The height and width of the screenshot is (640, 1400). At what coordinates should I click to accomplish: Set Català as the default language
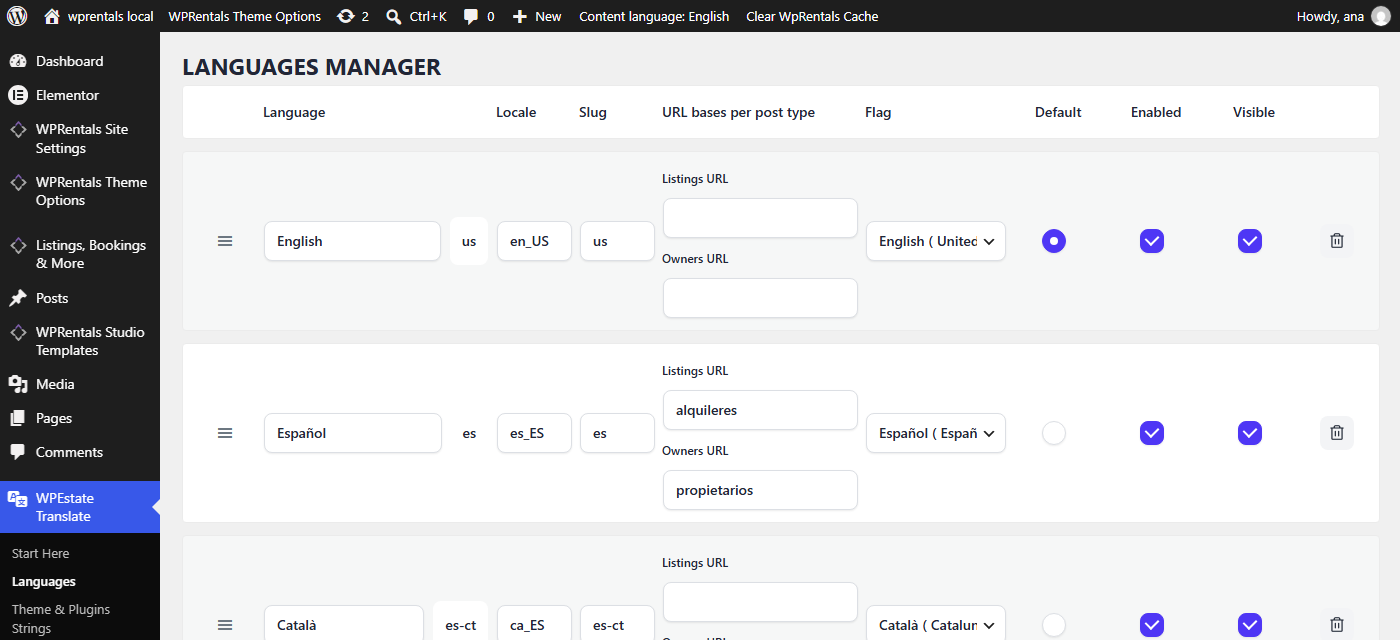tap(1054, 625)
